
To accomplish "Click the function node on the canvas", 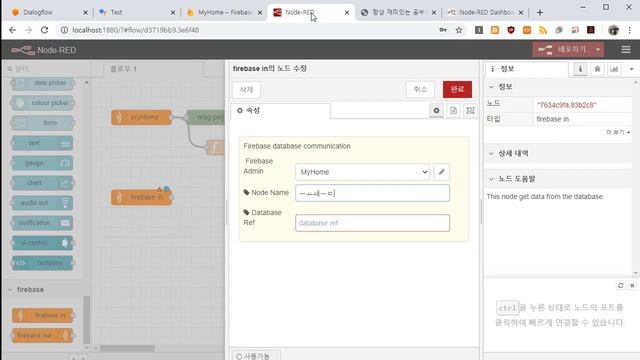I will [x=215, y=147].
